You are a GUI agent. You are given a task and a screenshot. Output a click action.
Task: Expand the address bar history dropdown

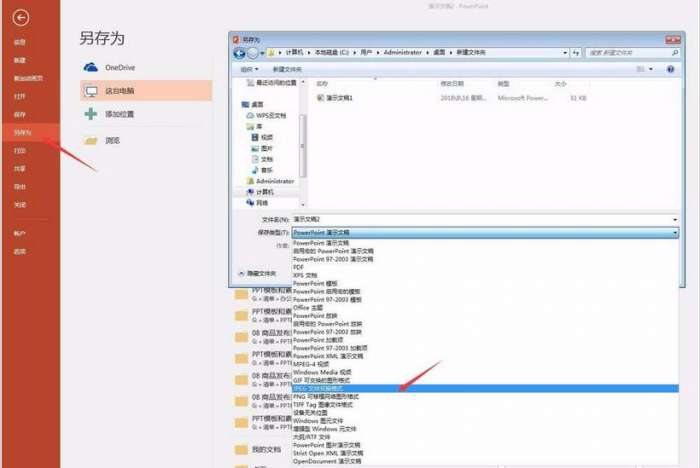click(565, 53)
